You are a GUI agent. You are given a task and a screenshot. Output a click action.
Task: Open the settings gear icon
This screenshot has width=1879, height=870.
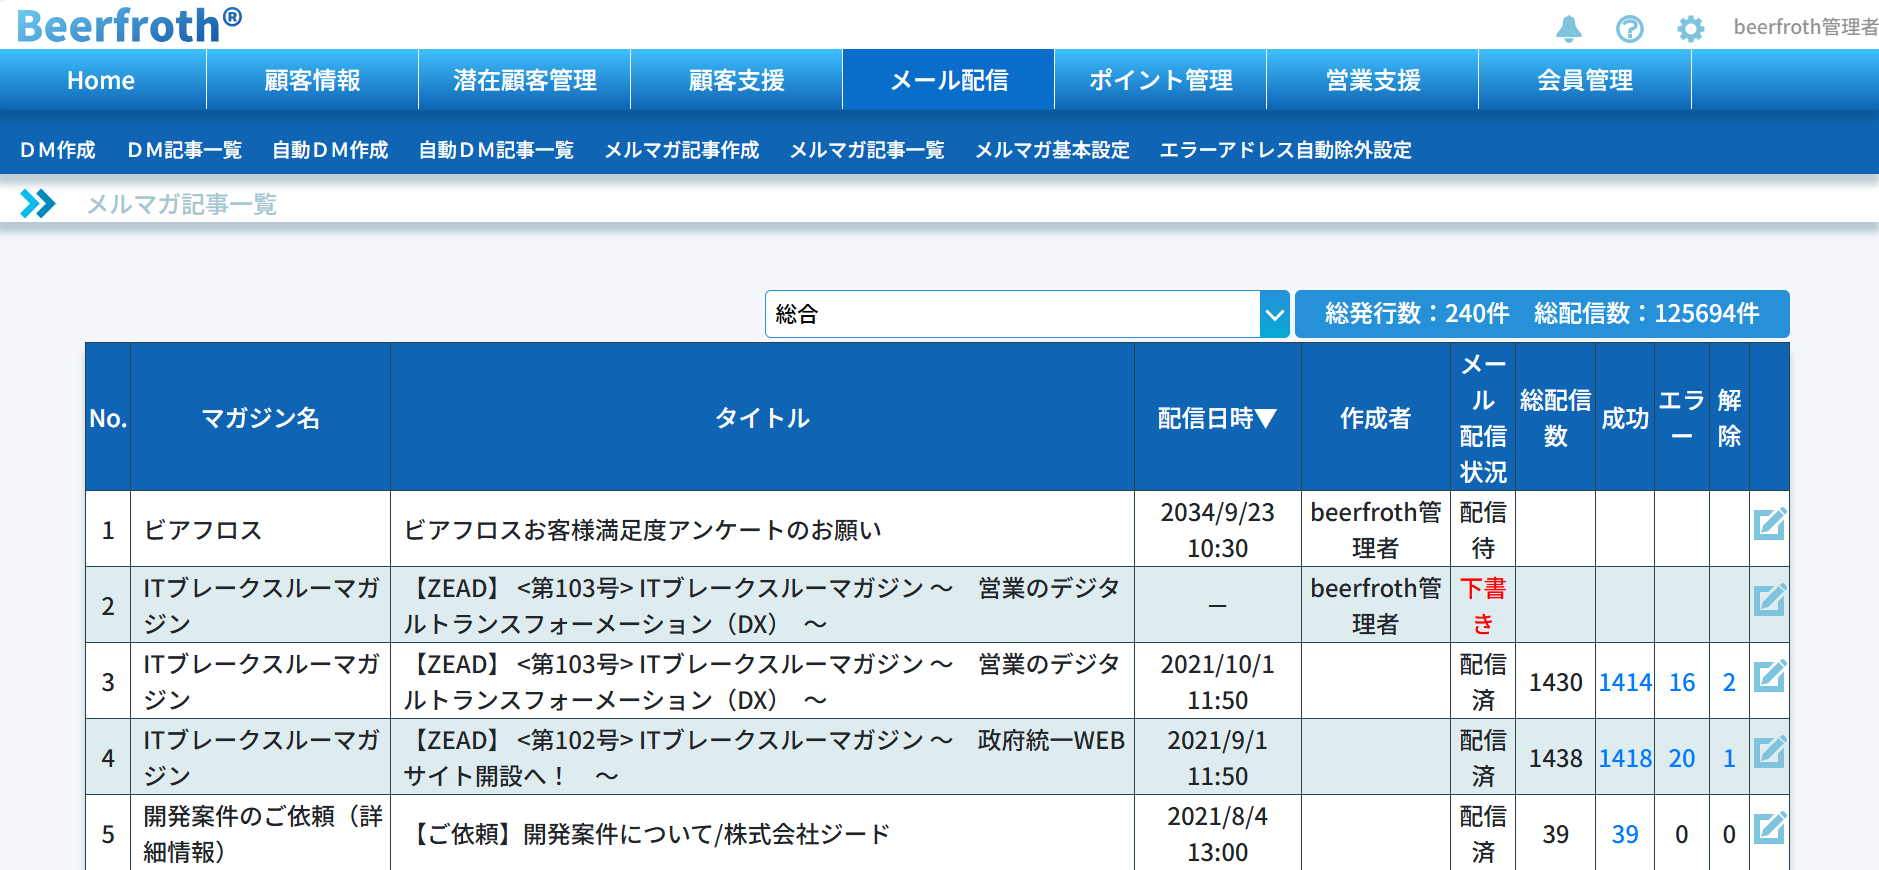(1690, 28)
